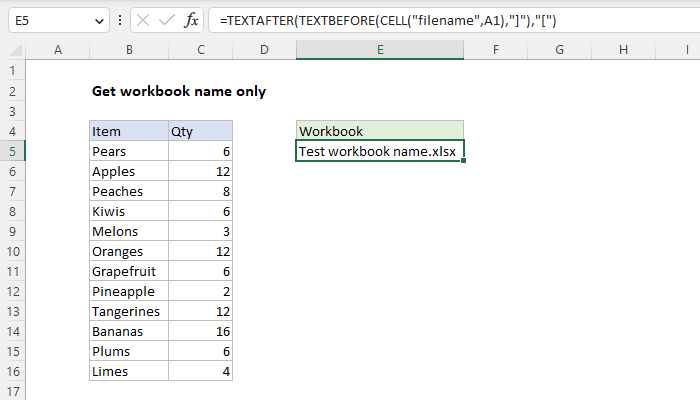Image resolution: width=700 pixels, height=400 pixels.
Task: Select the 'Kiwis' cell
Action: [129, 211]
